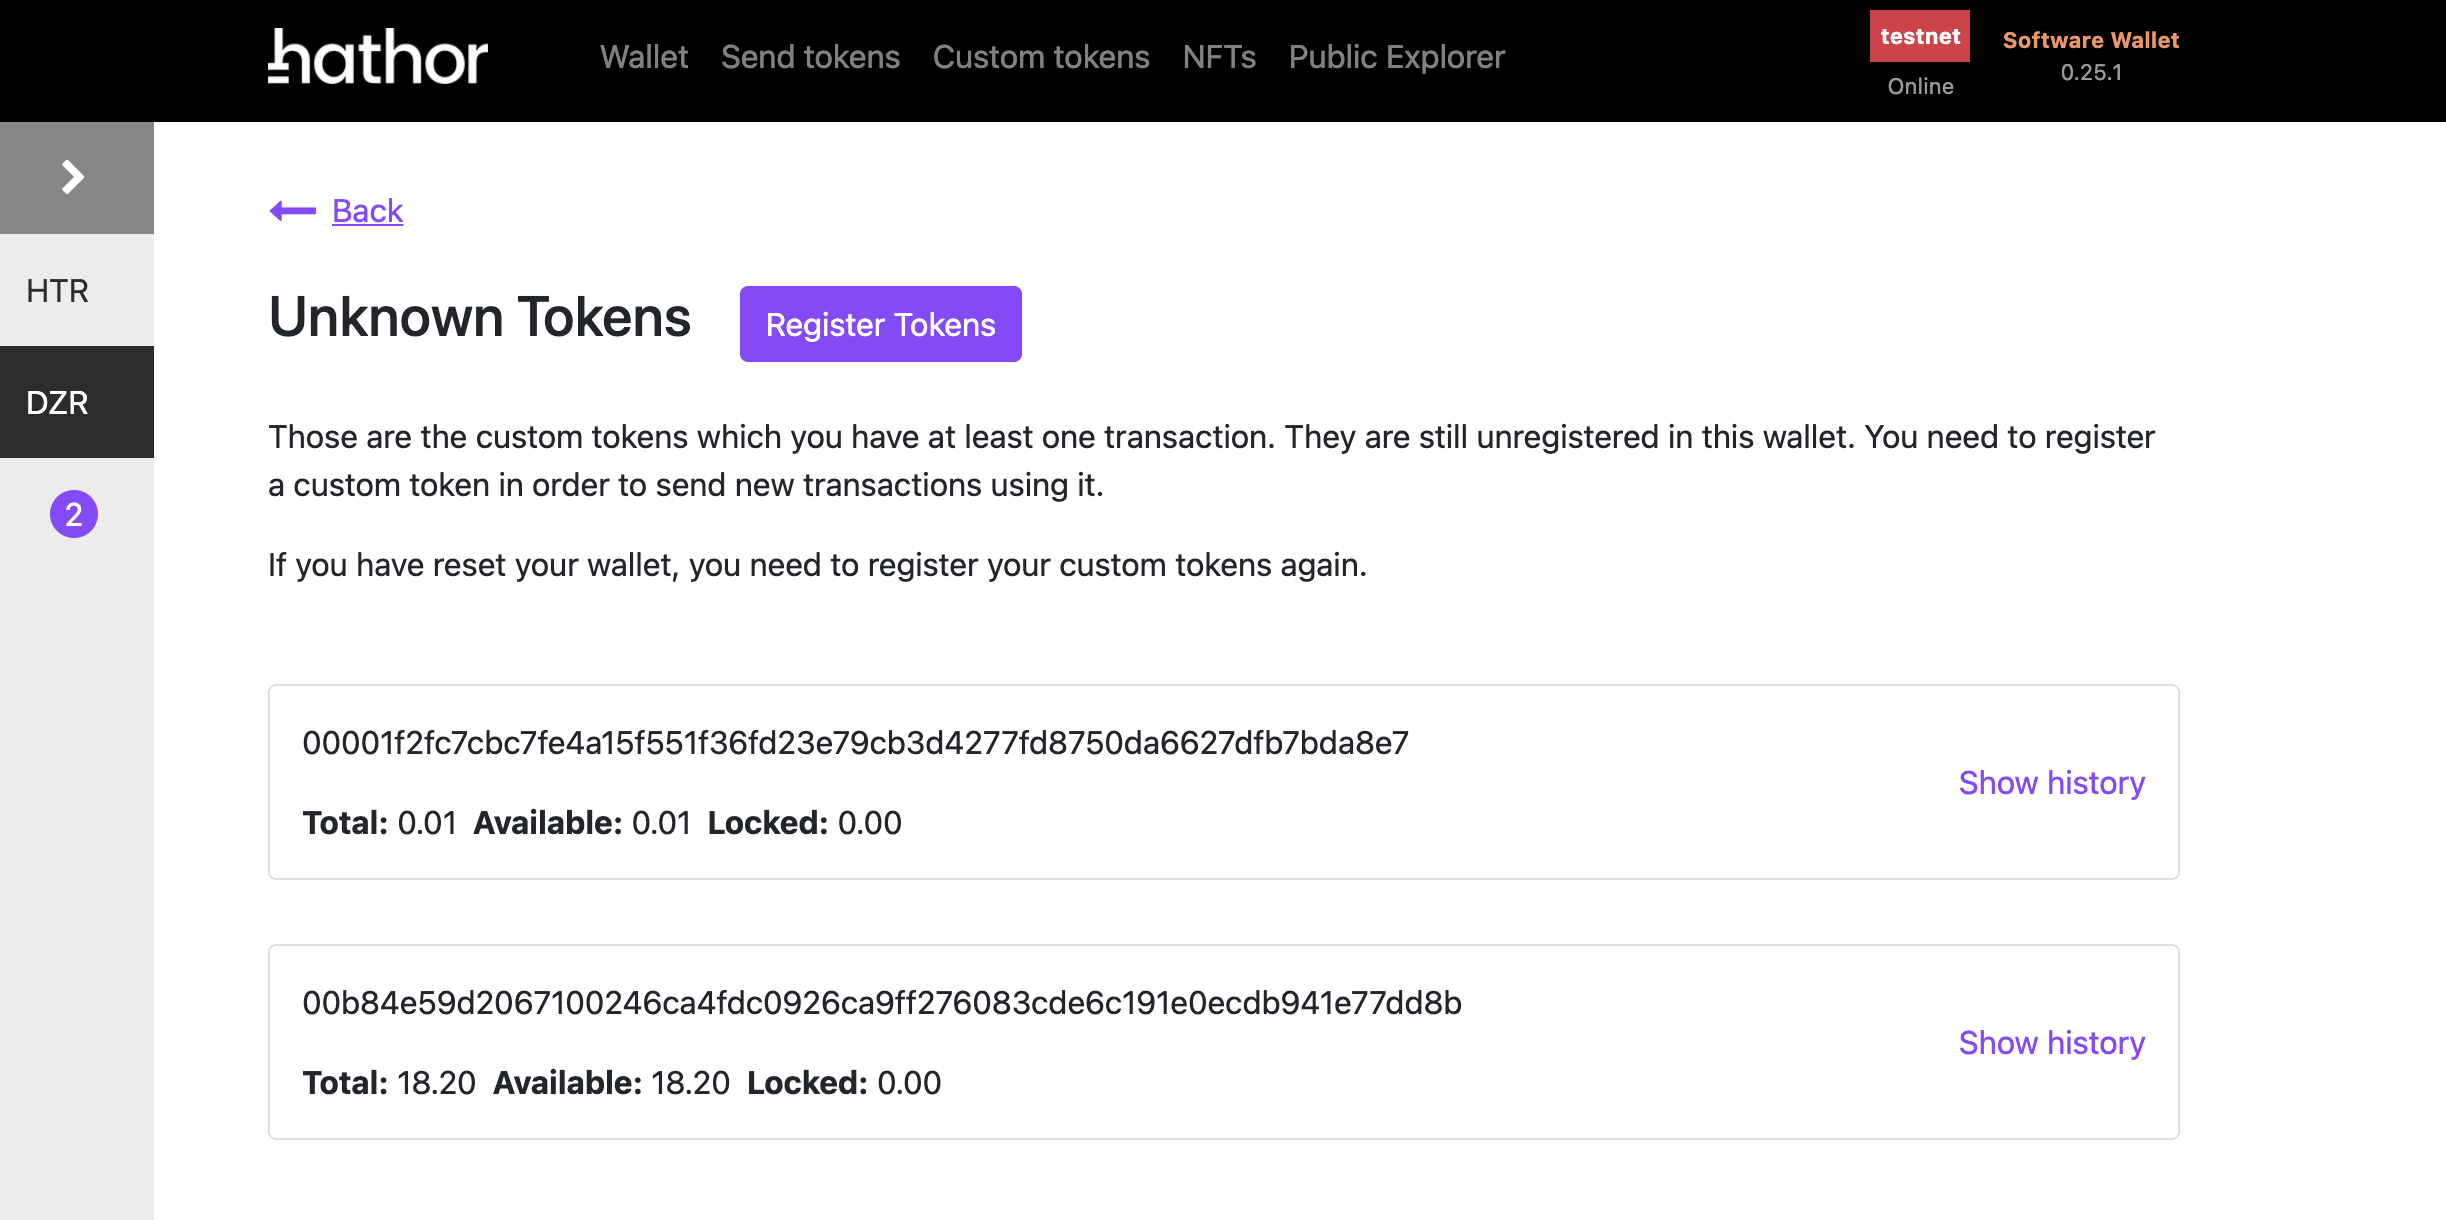2446x1220 pixels.
Task: Click the Hathor logo in the header
Action: 378,57
